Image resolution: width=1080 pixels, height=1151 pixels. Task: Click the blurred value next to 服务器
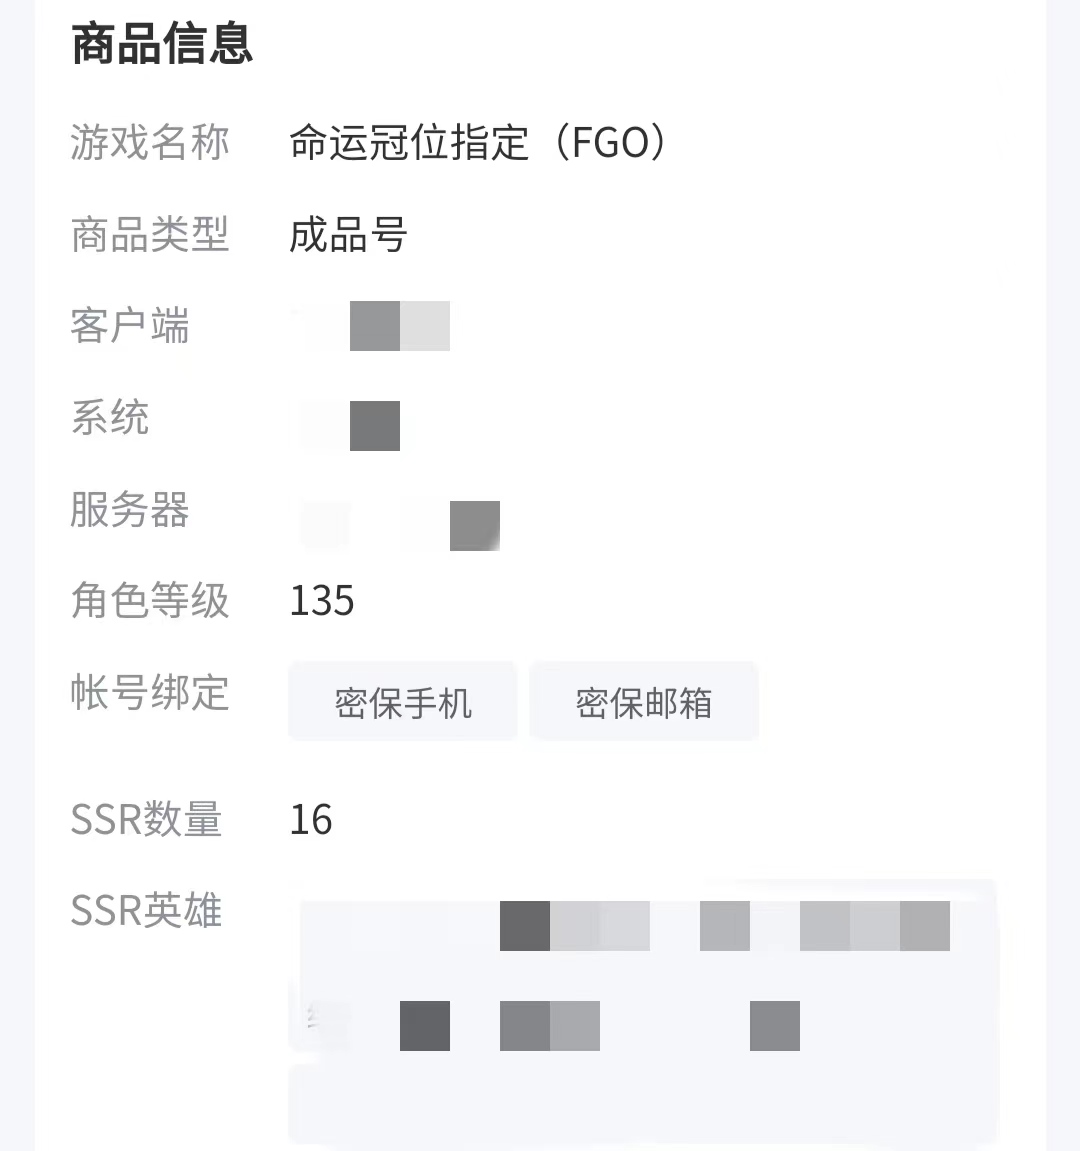[400, 525]
